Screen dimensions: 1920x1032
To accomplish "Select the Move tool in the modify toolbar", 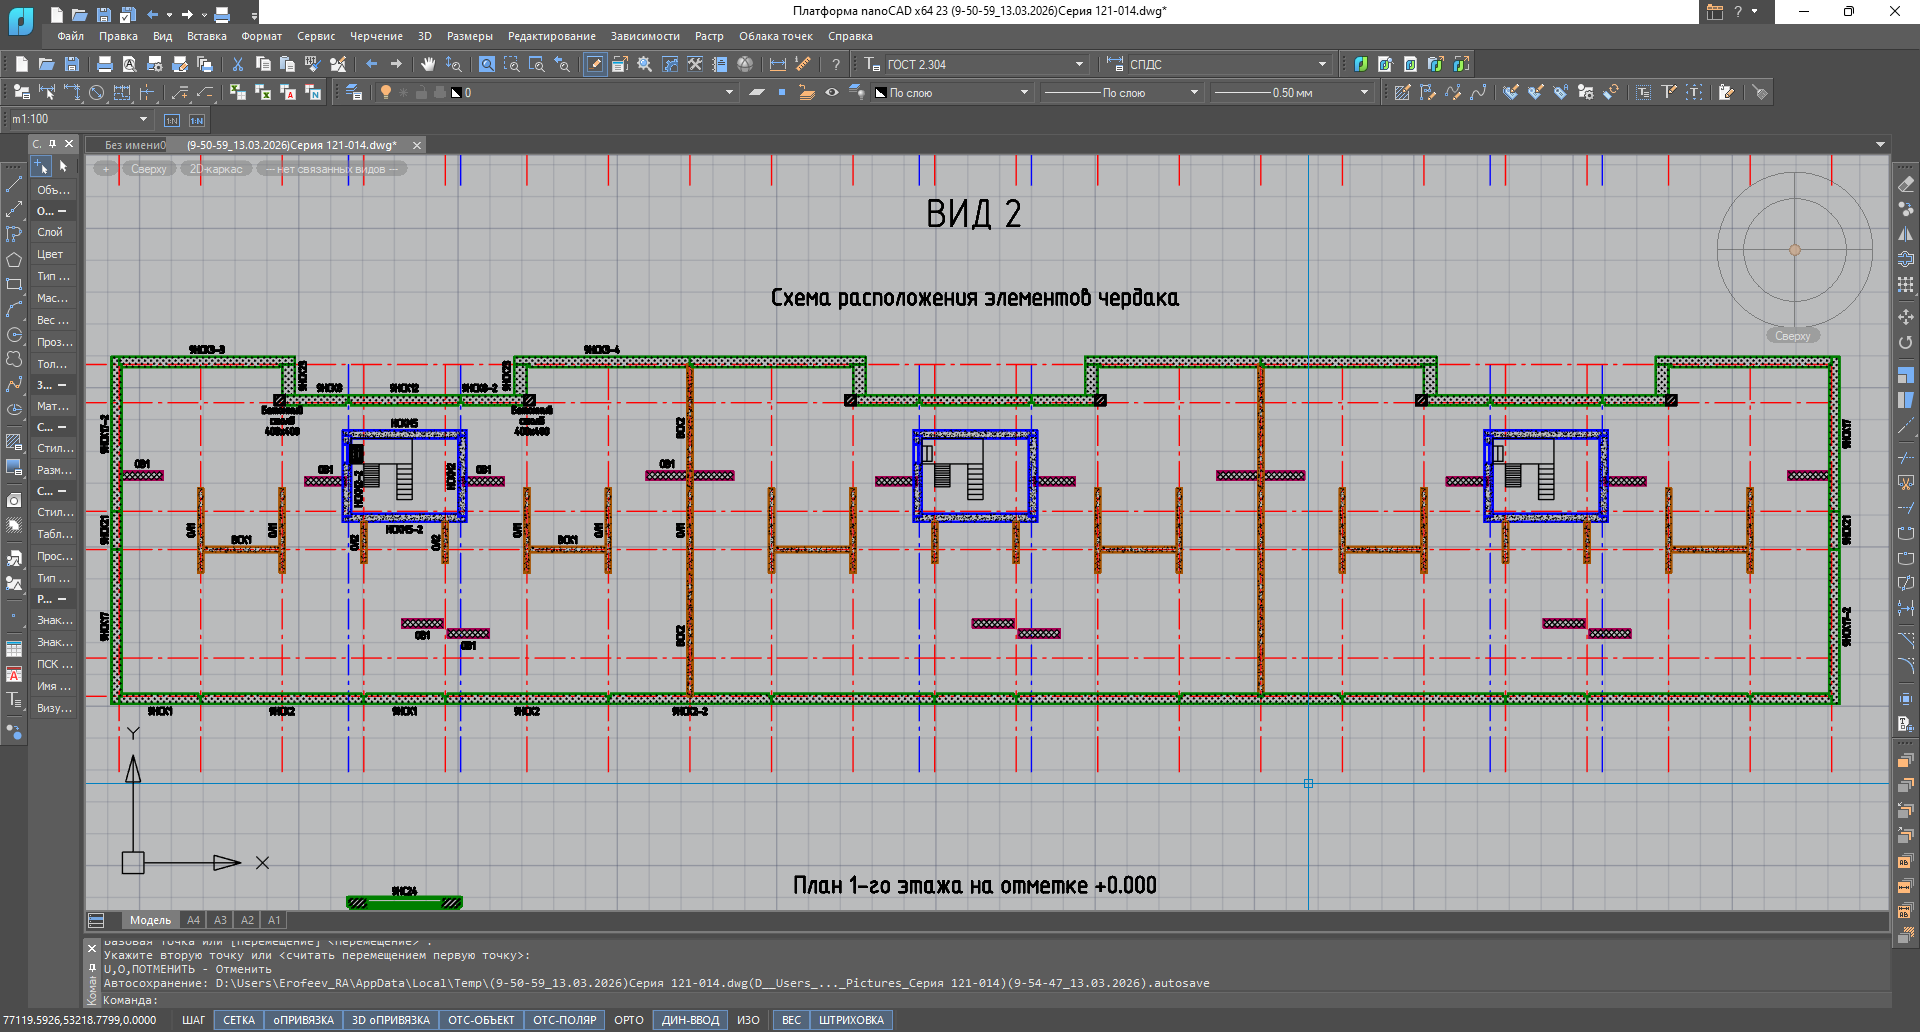I will 1906,317.
